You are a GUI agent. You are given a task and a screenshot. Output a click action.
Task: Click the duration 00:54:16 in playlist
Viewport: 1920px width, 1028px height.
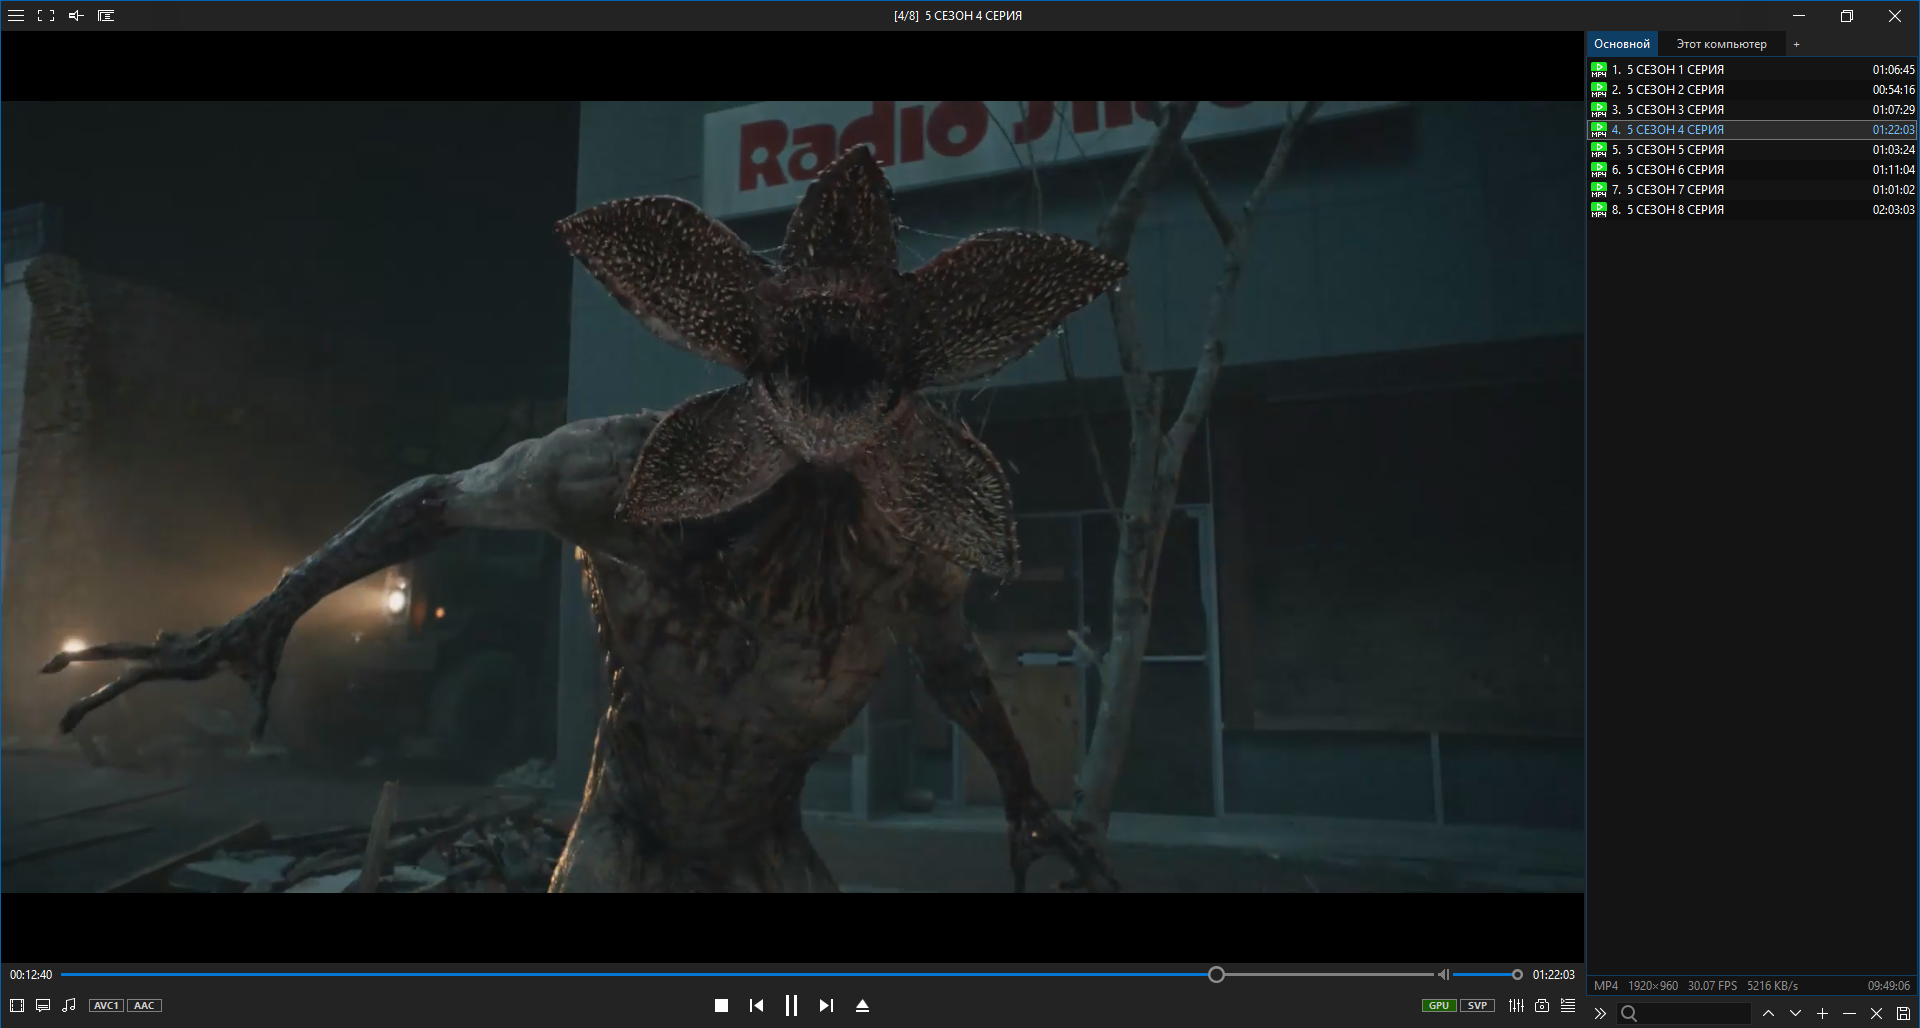click(x=1893, y=90)
